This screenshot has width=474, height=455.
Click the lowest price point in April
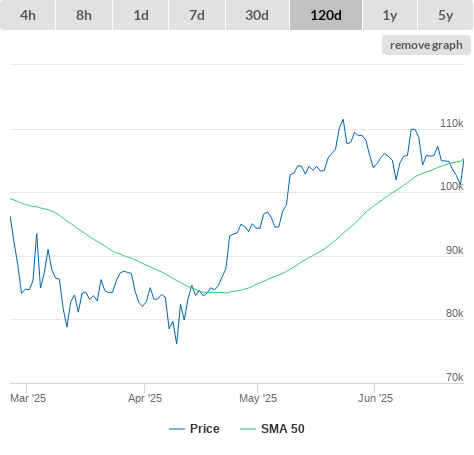pos(177,343)
